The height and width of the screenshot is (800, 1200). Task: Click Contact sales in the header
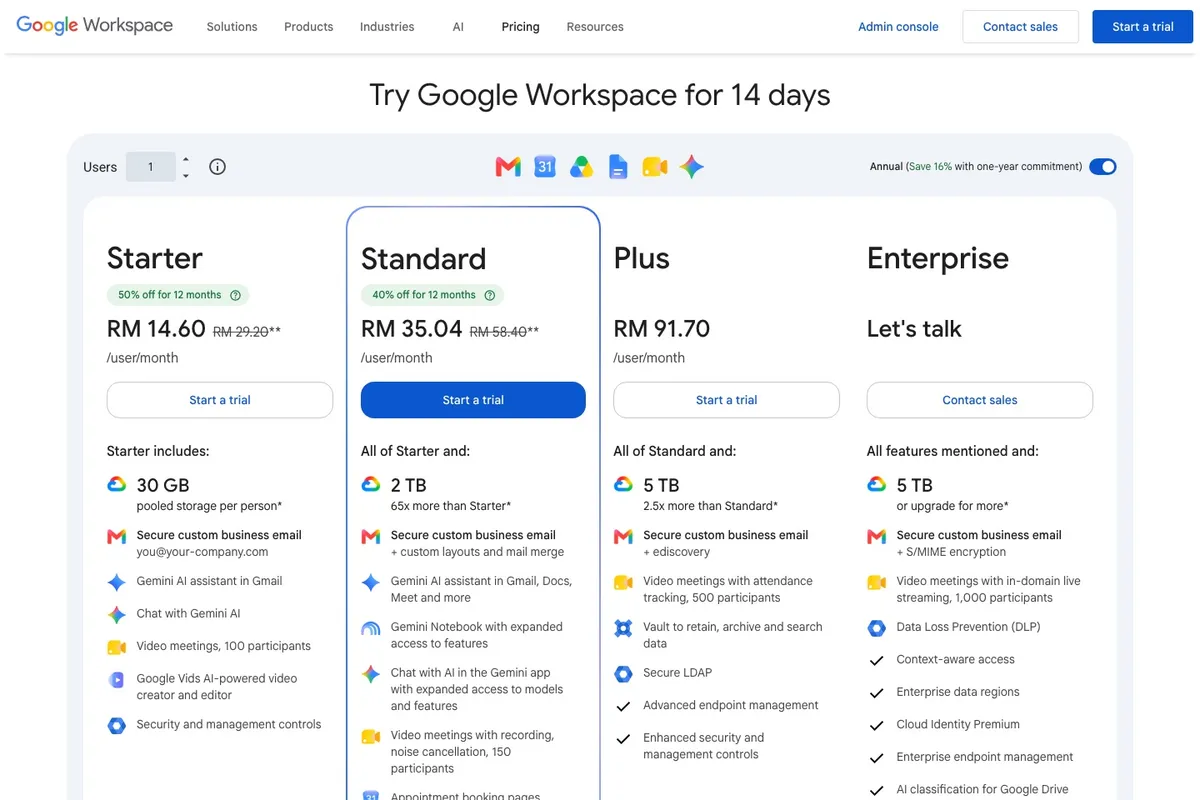(x=1020, y=27)
